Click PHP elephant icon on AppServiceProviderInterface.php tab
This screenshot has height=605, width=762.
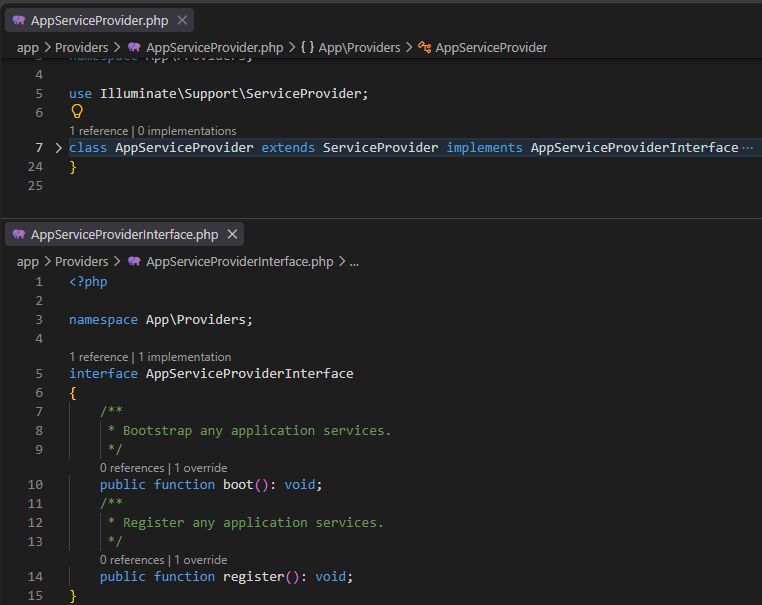[x=18, y=234]
